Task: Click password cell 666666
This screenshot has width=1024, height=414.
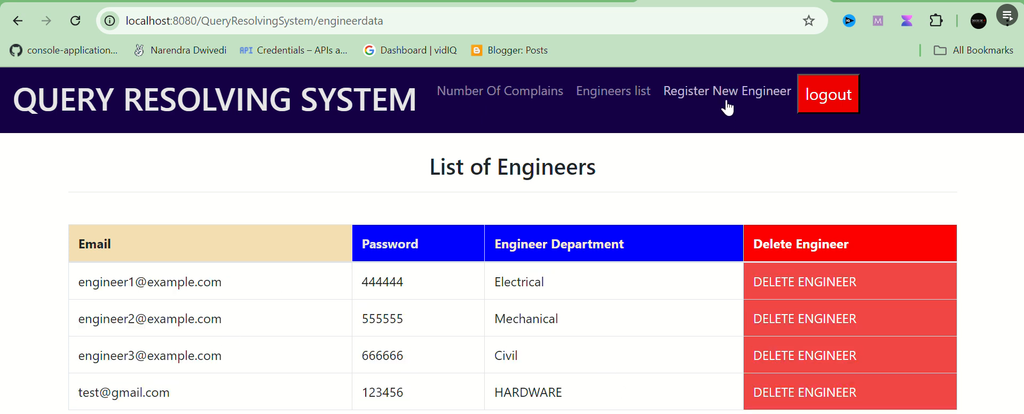Action: tap(418, 356)
